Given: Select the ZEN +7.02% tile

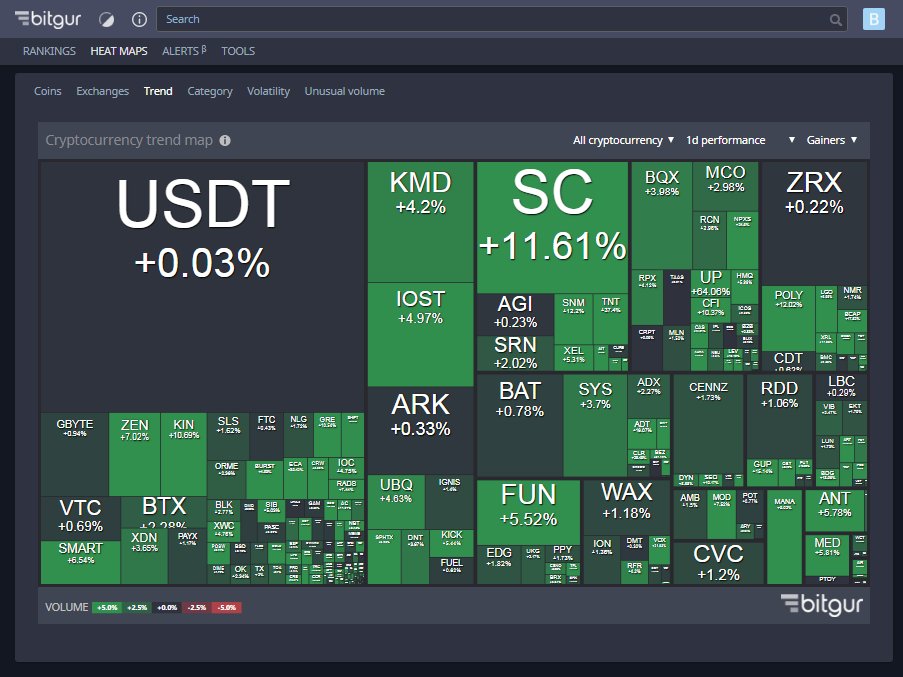Looking at the screenshot, I should click(134, 454).
